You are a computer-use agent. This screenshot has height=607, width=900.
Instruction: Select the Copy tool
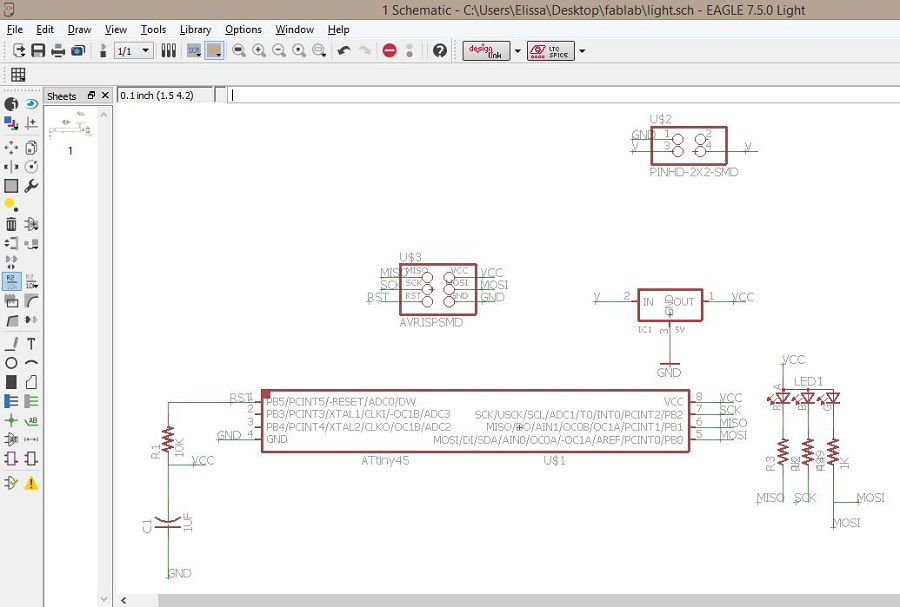pyautogui.click(x=31, y=147)
